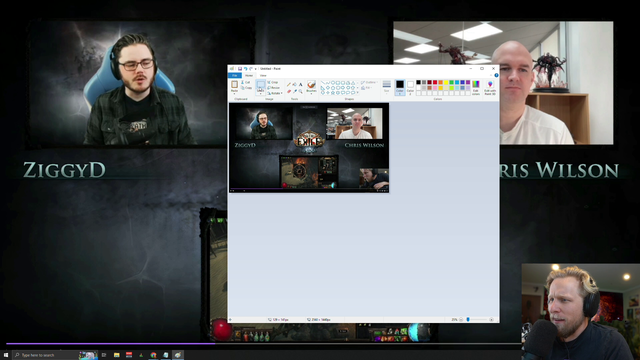Select the Eraser tool
640x360 pixels.
(x=289, y=91)
